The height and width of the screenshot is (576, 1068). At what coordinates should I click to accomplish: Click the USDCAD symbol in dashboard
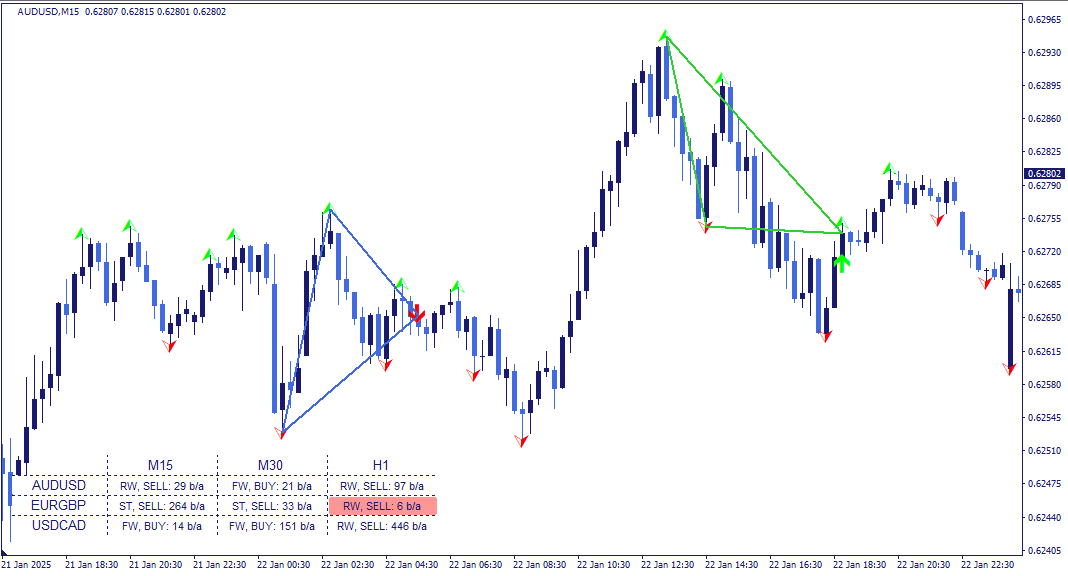pyautogui.click(x=59, y=526)
